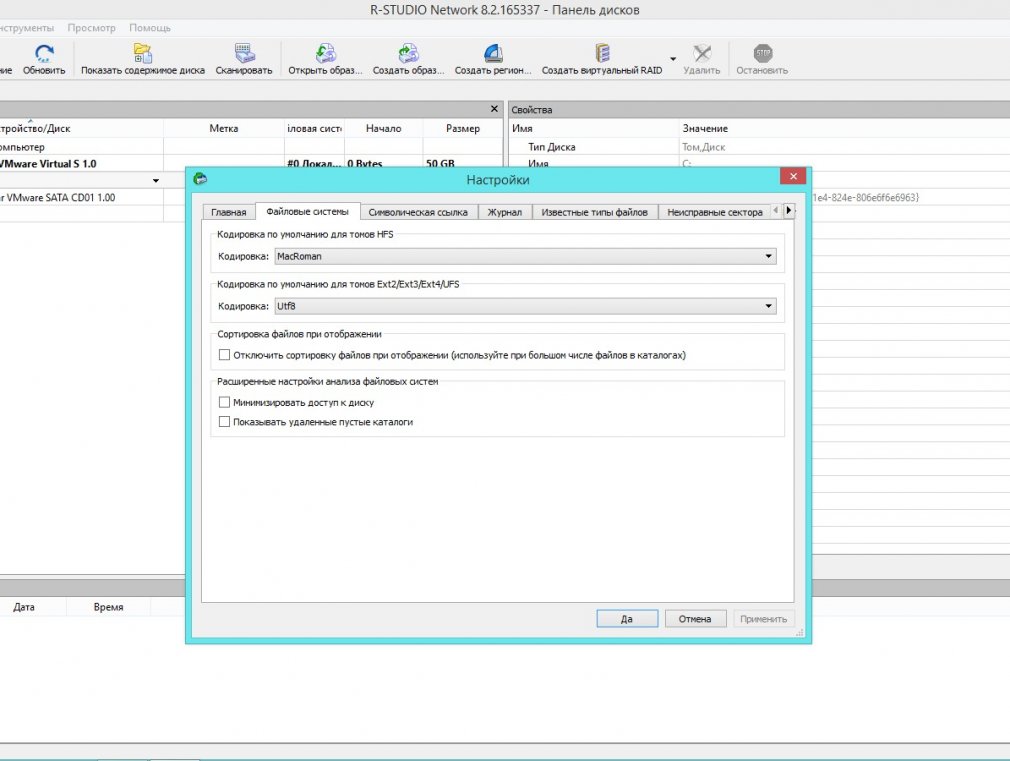Click the Открыть образ toolbar icon
This screenshot has height=761, width=1010.
point(325,53)
